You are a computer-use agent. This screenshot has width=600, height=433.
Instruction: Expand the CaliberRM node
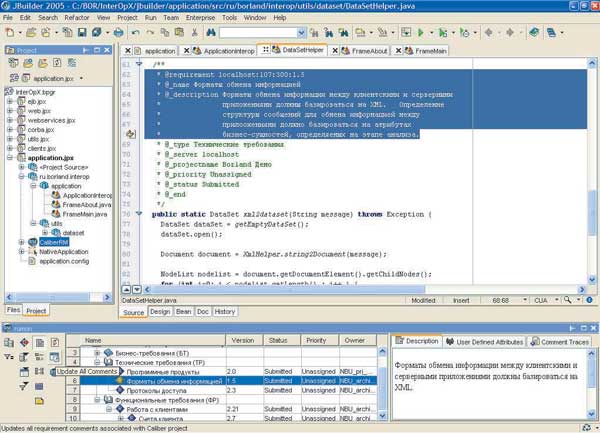[22, 242]
